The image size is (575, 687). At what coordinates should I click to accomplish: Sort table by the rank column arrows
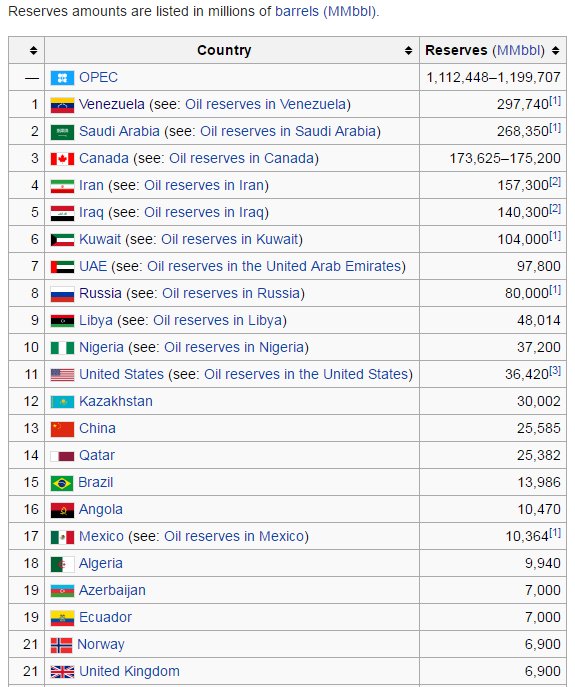pyautogui.click(x=33, y=50)
